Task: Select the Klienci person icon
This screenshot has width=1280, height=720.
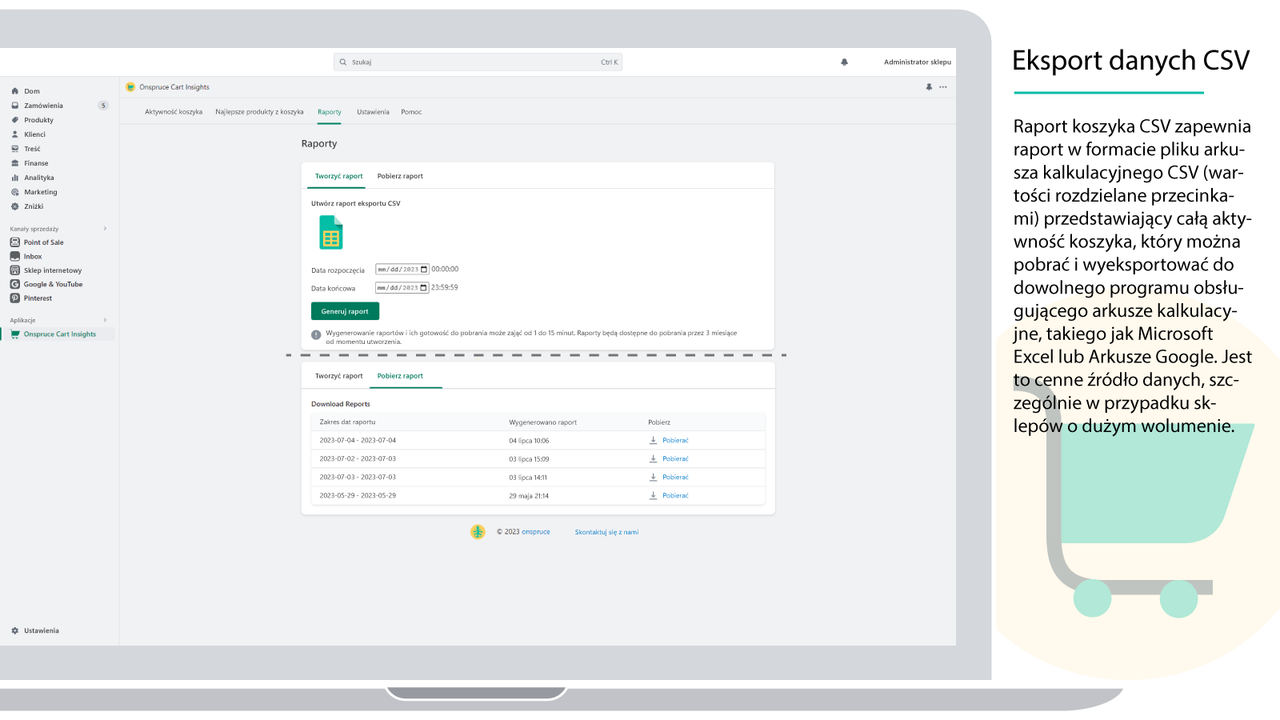Action: click(15, 134)
